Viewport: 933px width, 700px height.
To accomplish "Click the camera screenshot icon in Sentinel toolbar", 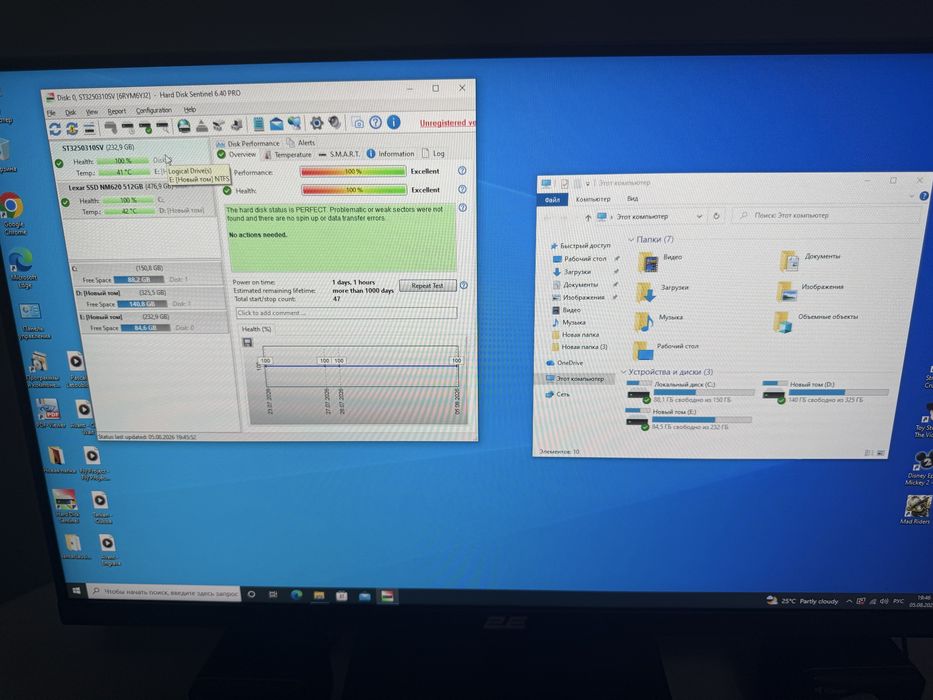I will coord(358,123).
